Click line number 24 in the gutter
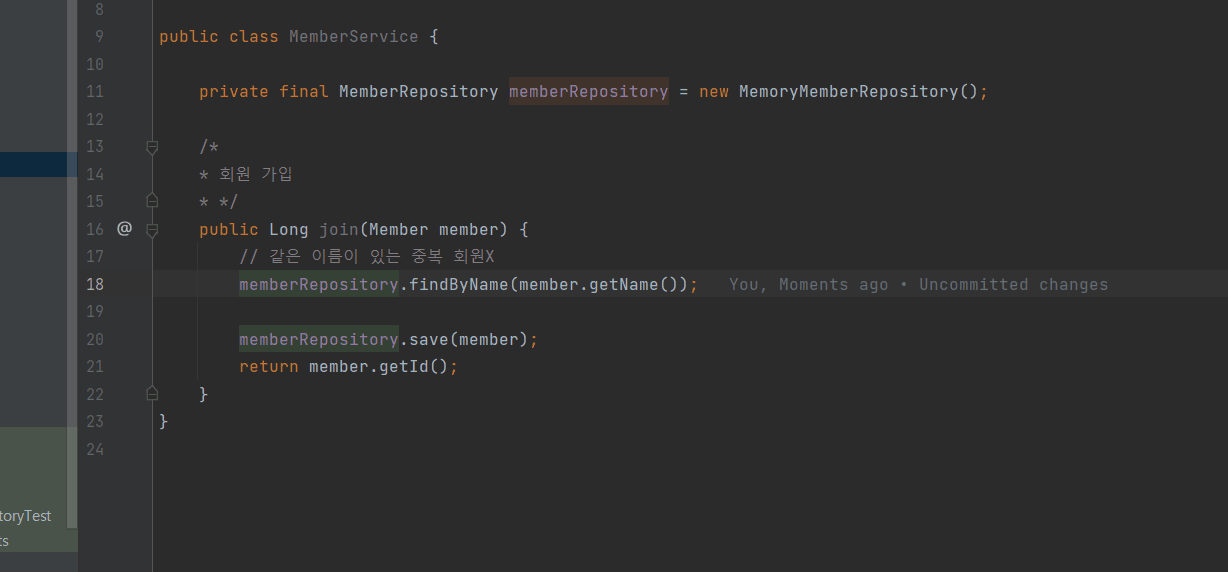This screenshot has height=572, width=1228. tap(95, 449)
